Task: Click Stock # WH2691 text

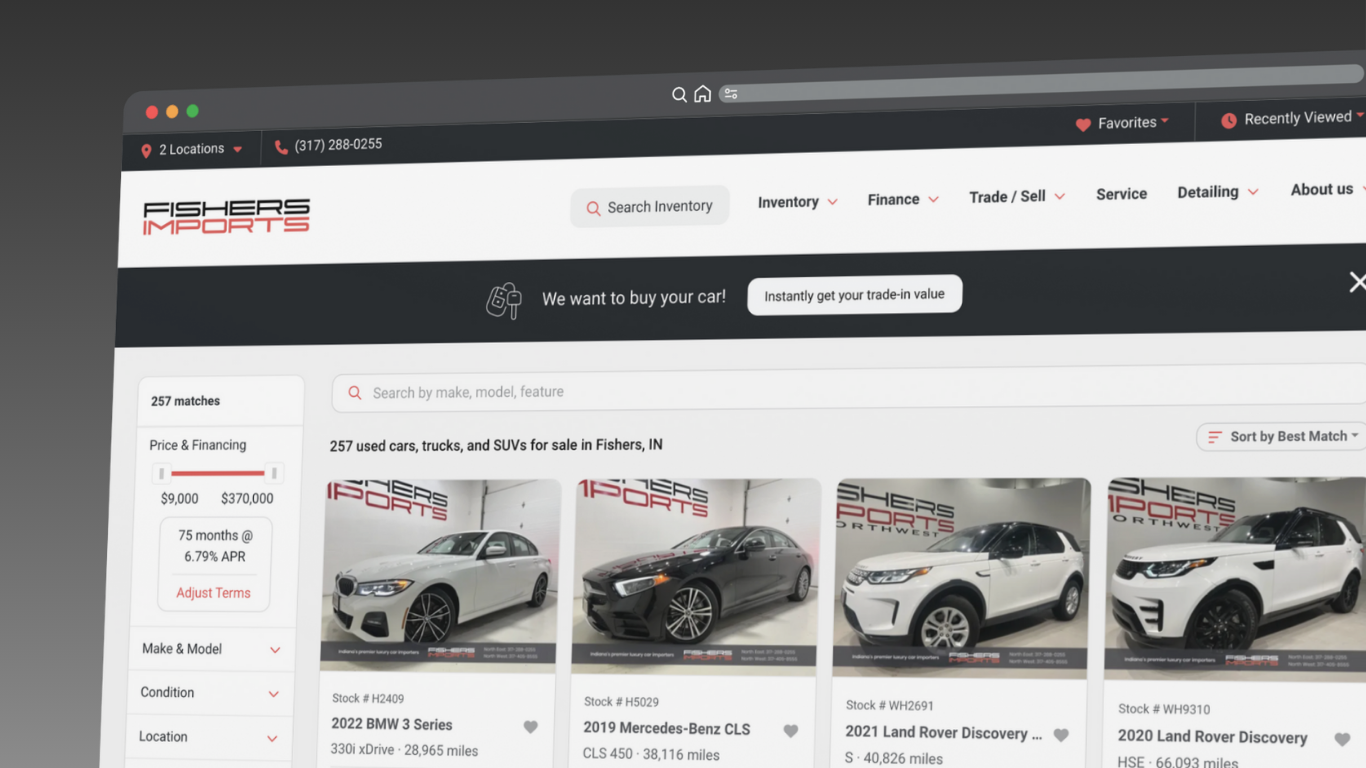Action: 890,706
